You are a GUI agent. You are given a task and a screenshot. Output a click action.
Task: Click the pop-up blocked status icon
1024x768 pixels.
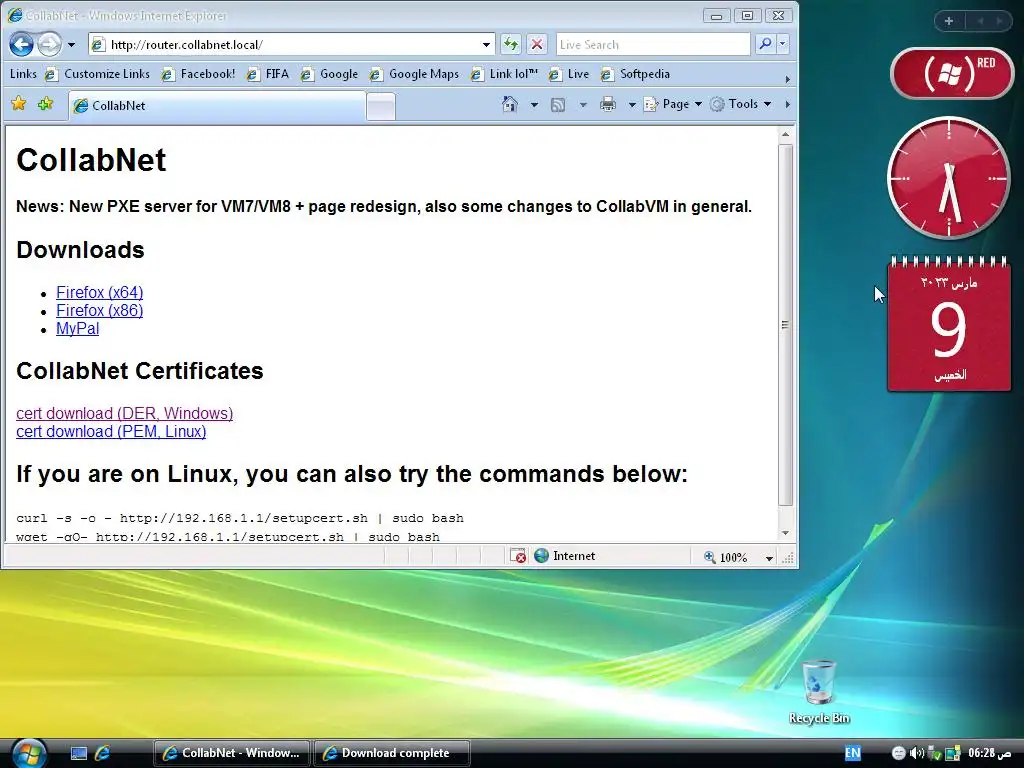(x=518, y=556)
